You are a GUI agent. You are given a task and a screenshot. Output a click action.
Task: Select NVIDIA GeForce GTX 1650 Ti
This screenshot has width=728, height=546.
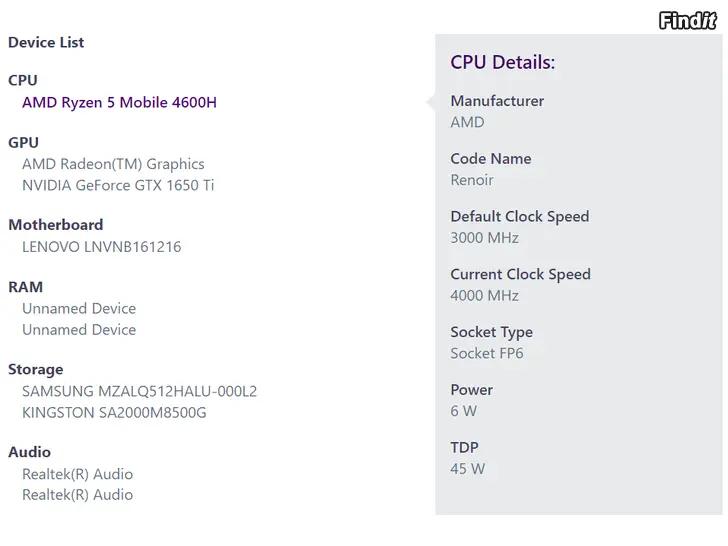(x=118, y=185)
